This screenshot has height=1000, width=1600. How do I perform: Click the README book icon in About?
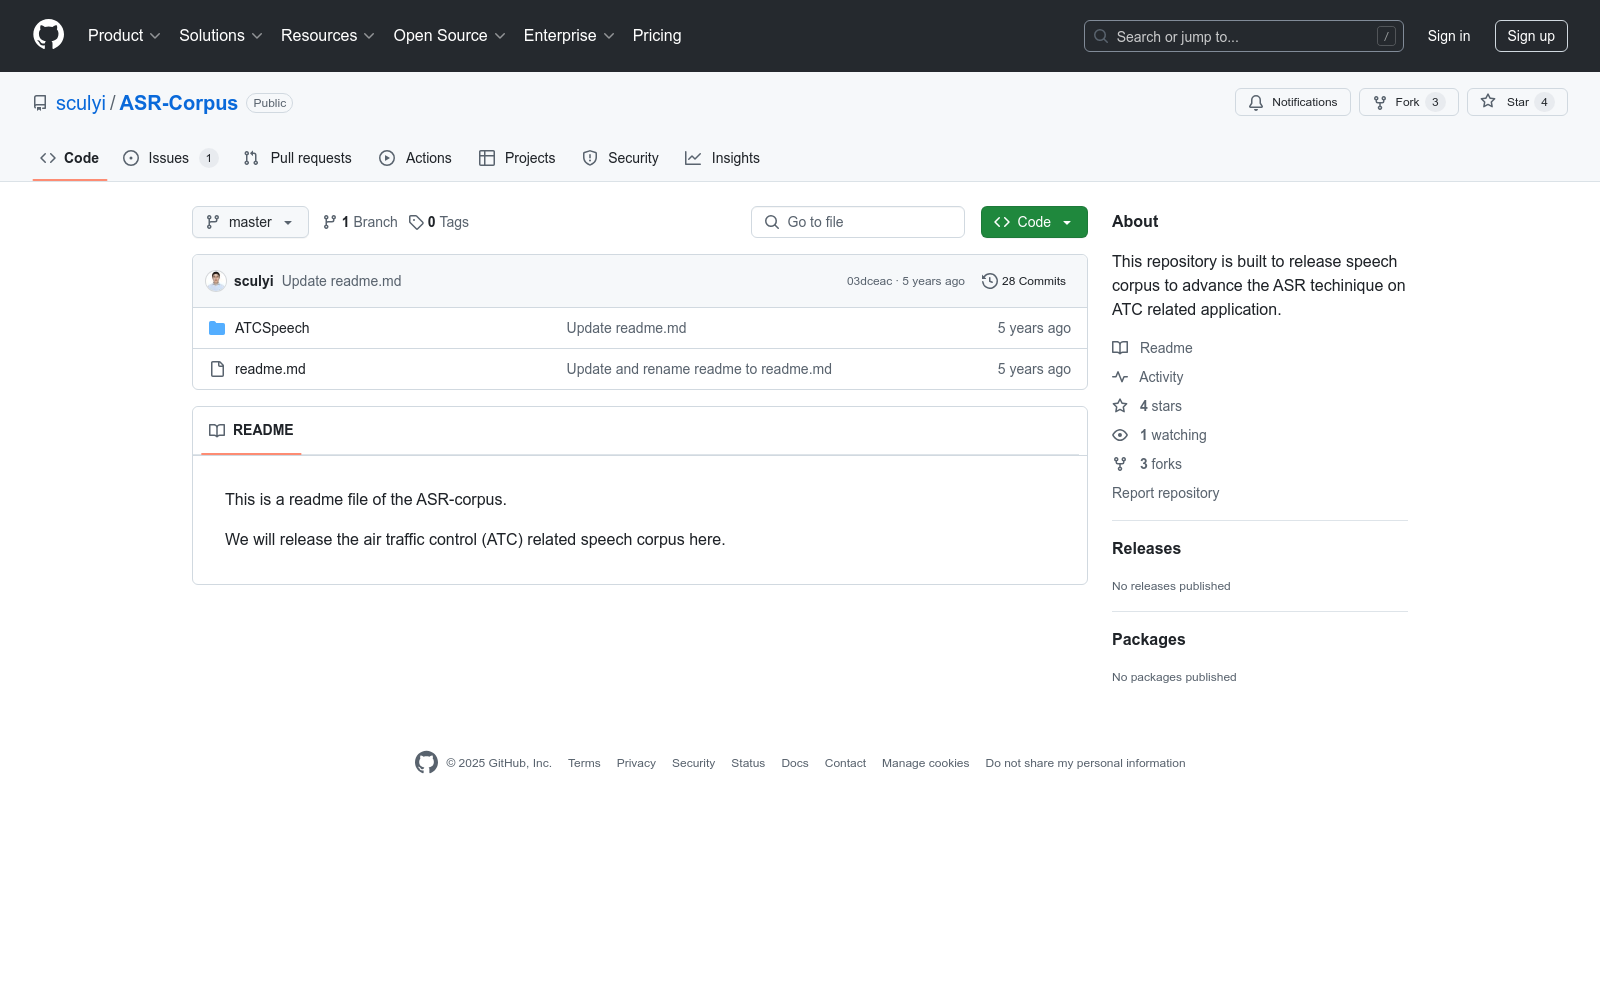coord(1120,348)
